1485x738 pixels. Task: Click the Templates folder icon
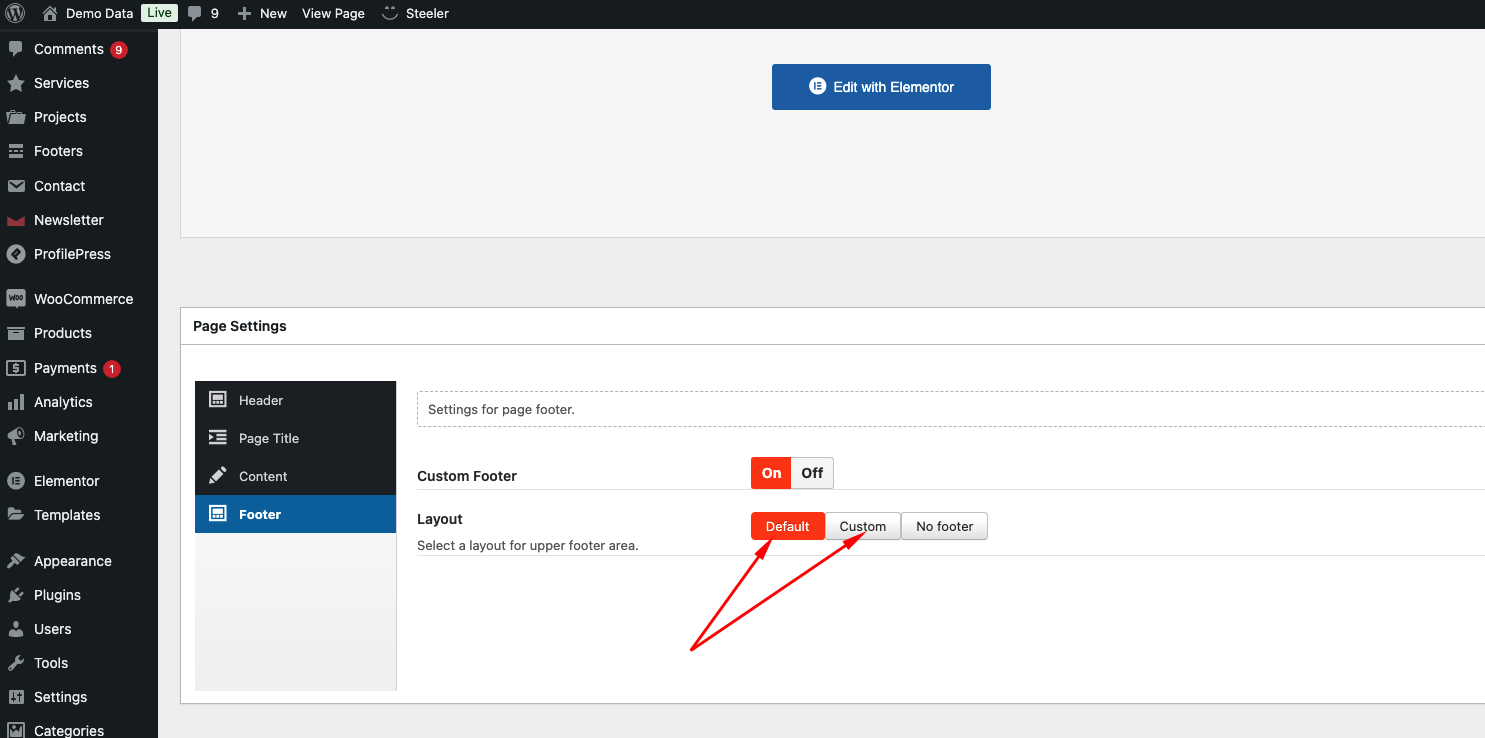[x=16, y=515]
